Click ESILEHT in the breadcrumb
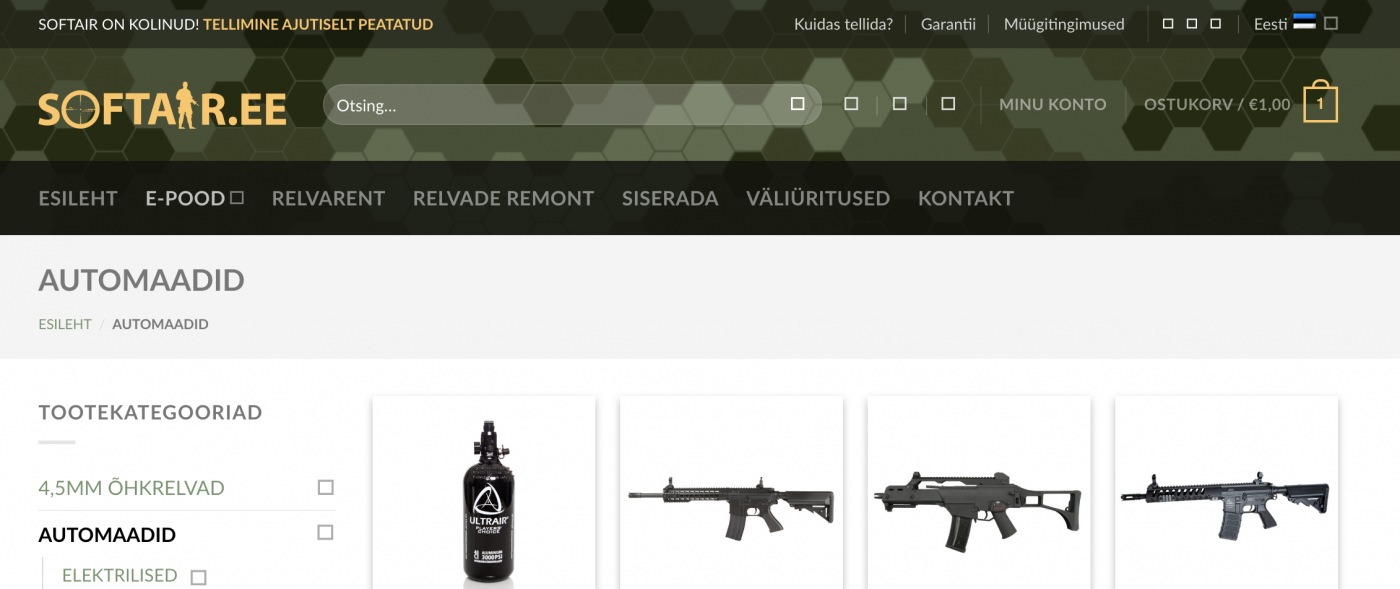The image size is (1400, 589). [65, 324]
